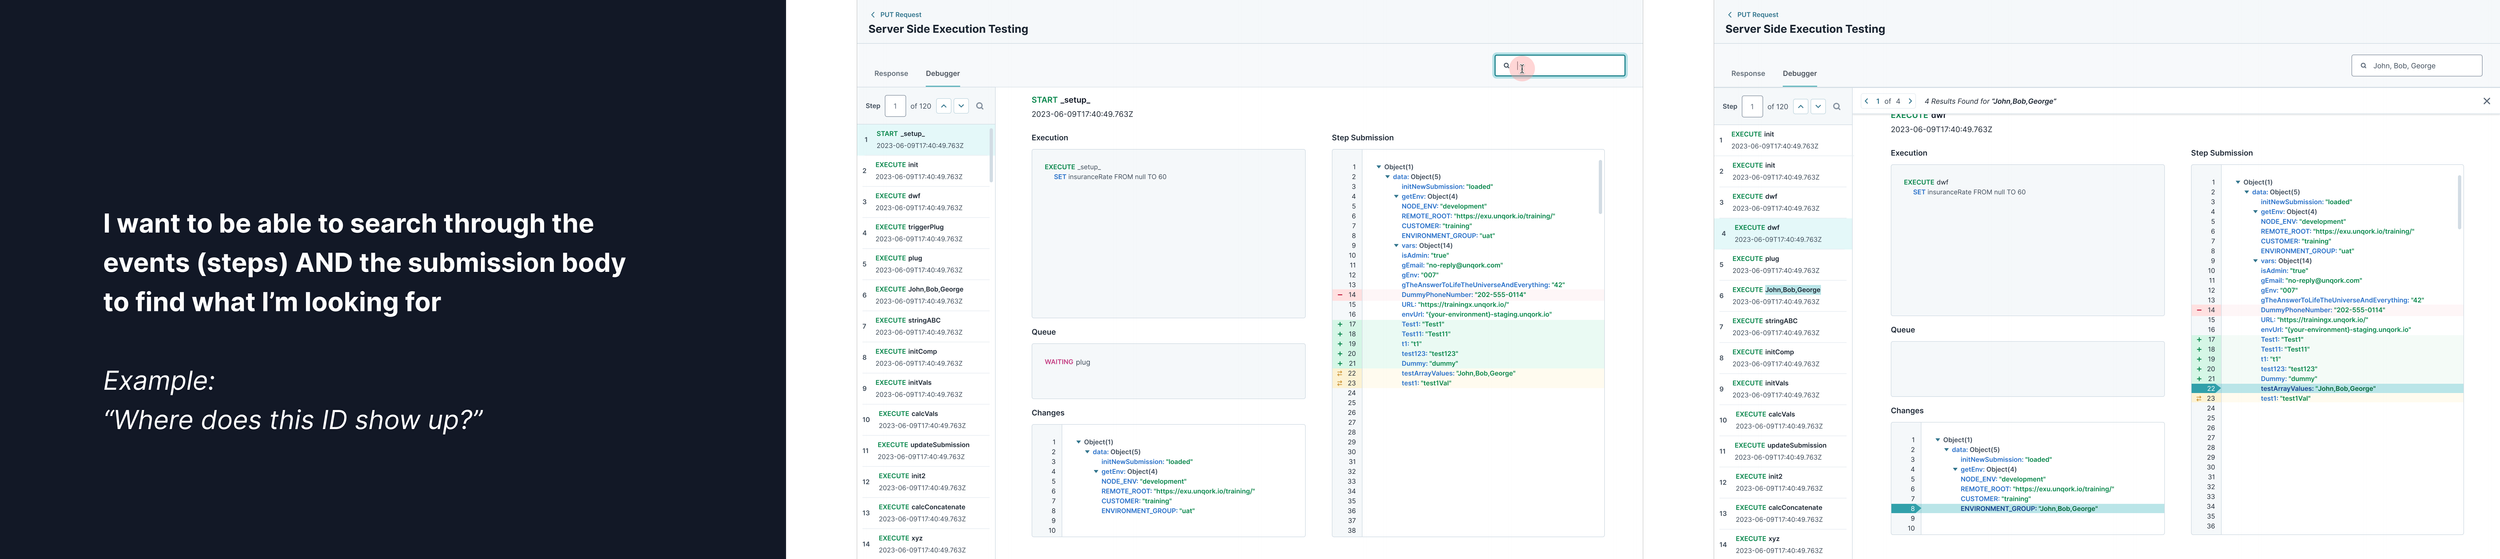Select EXECUTE triggerPlug step
The image size is (2500, 559).
tap(924, 233)
